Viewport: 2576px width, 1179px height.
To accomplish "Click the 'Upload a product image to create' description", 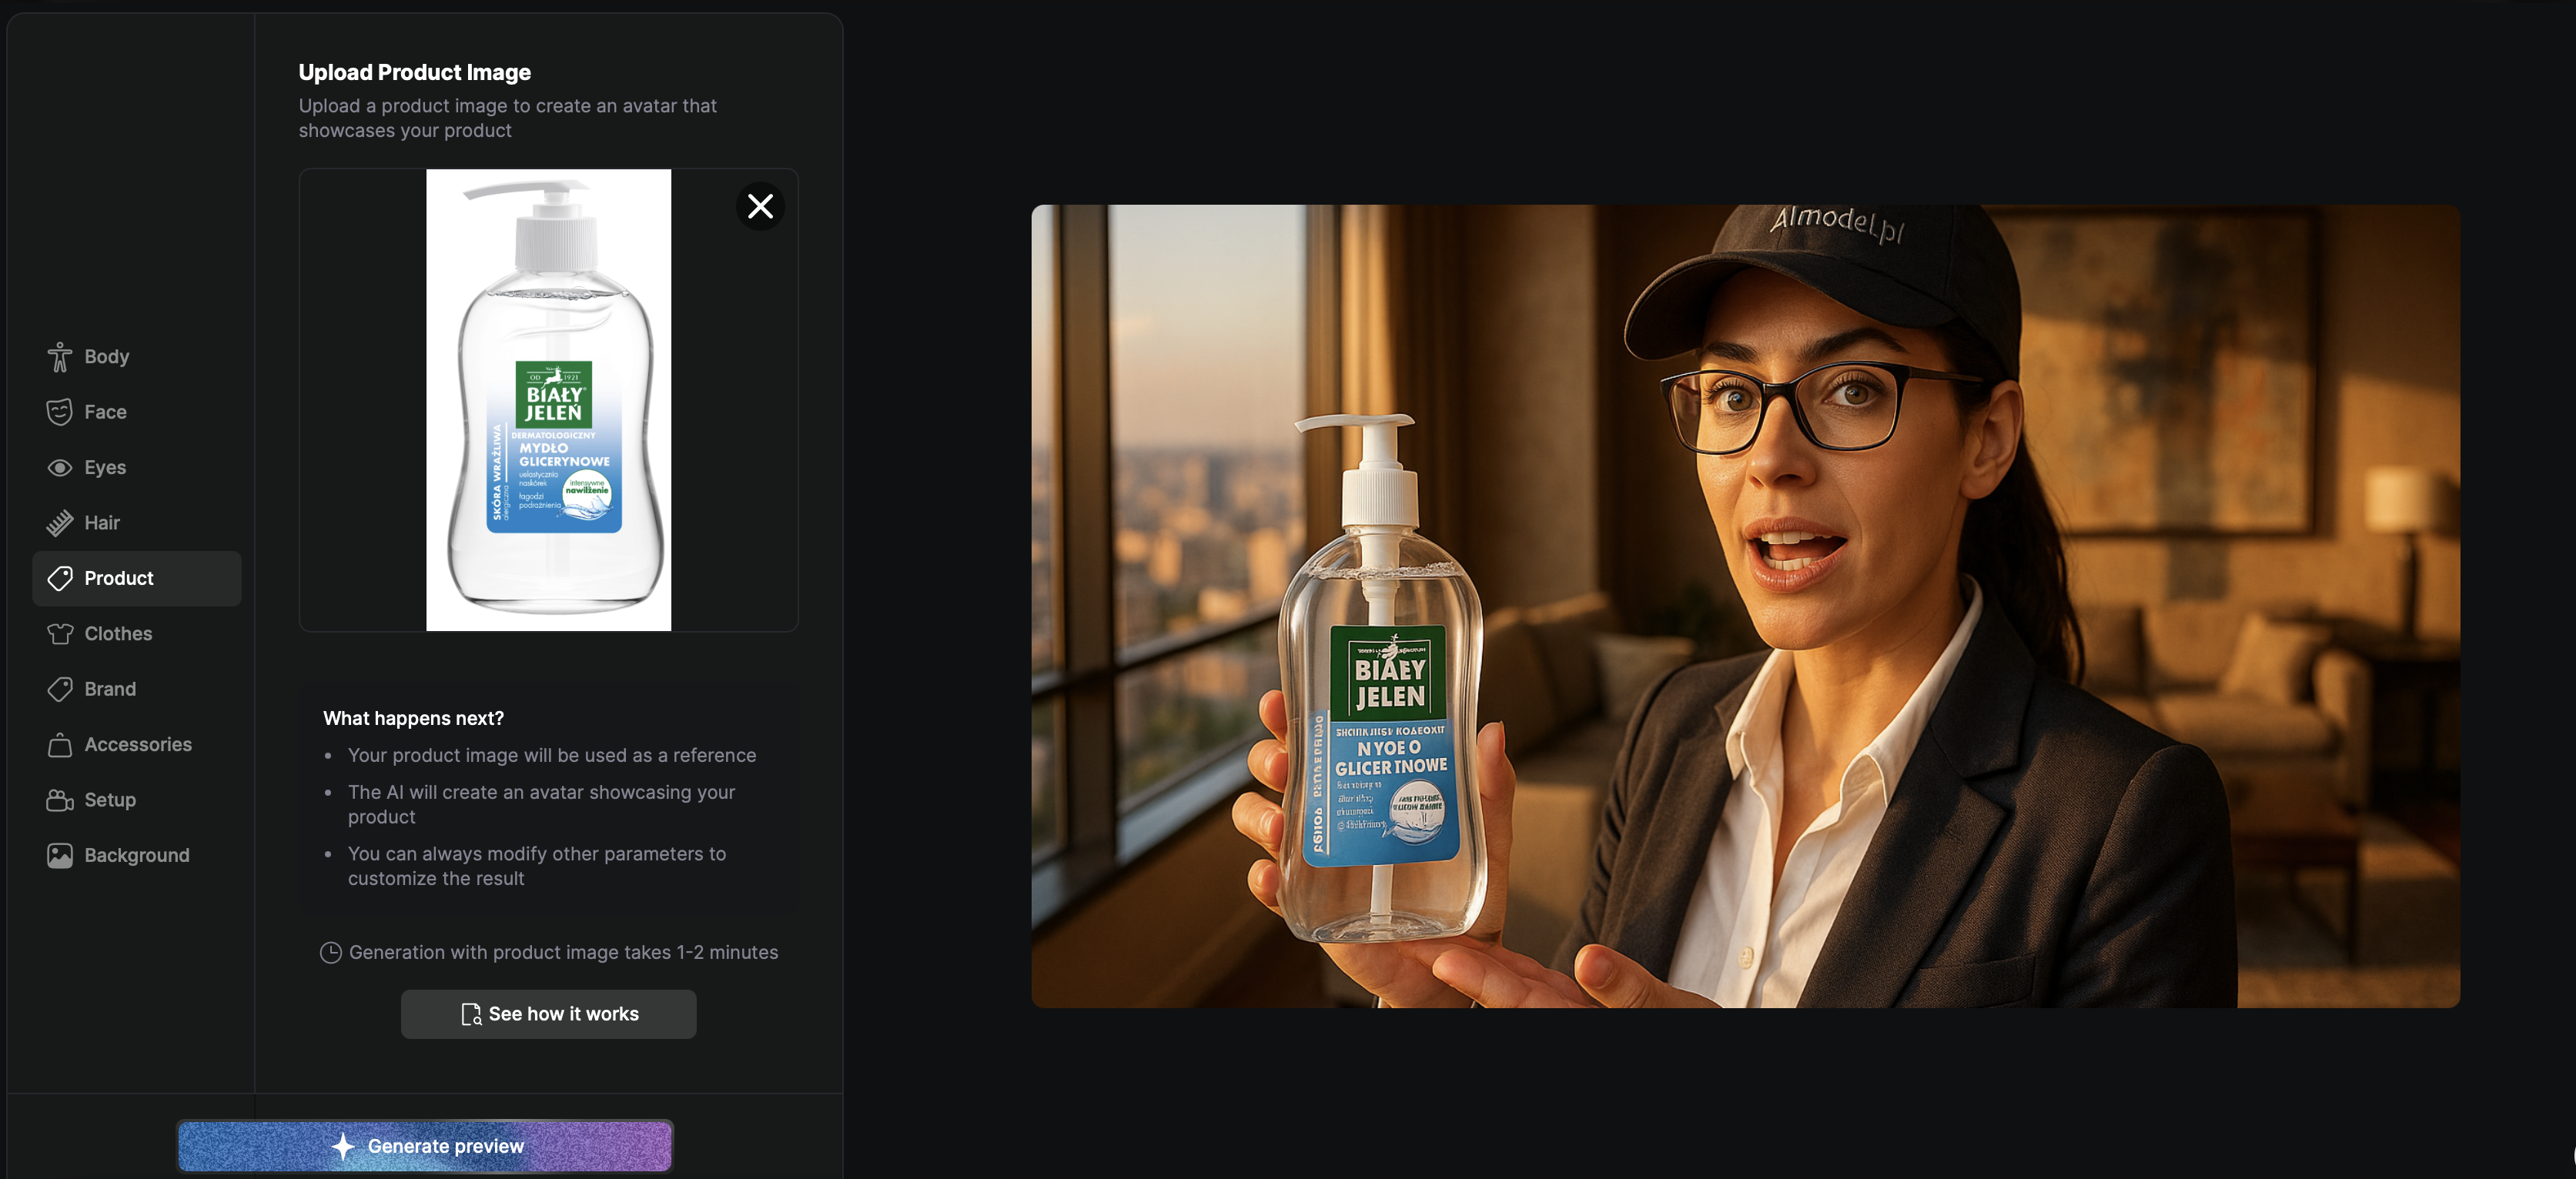I will pos(508,118).
